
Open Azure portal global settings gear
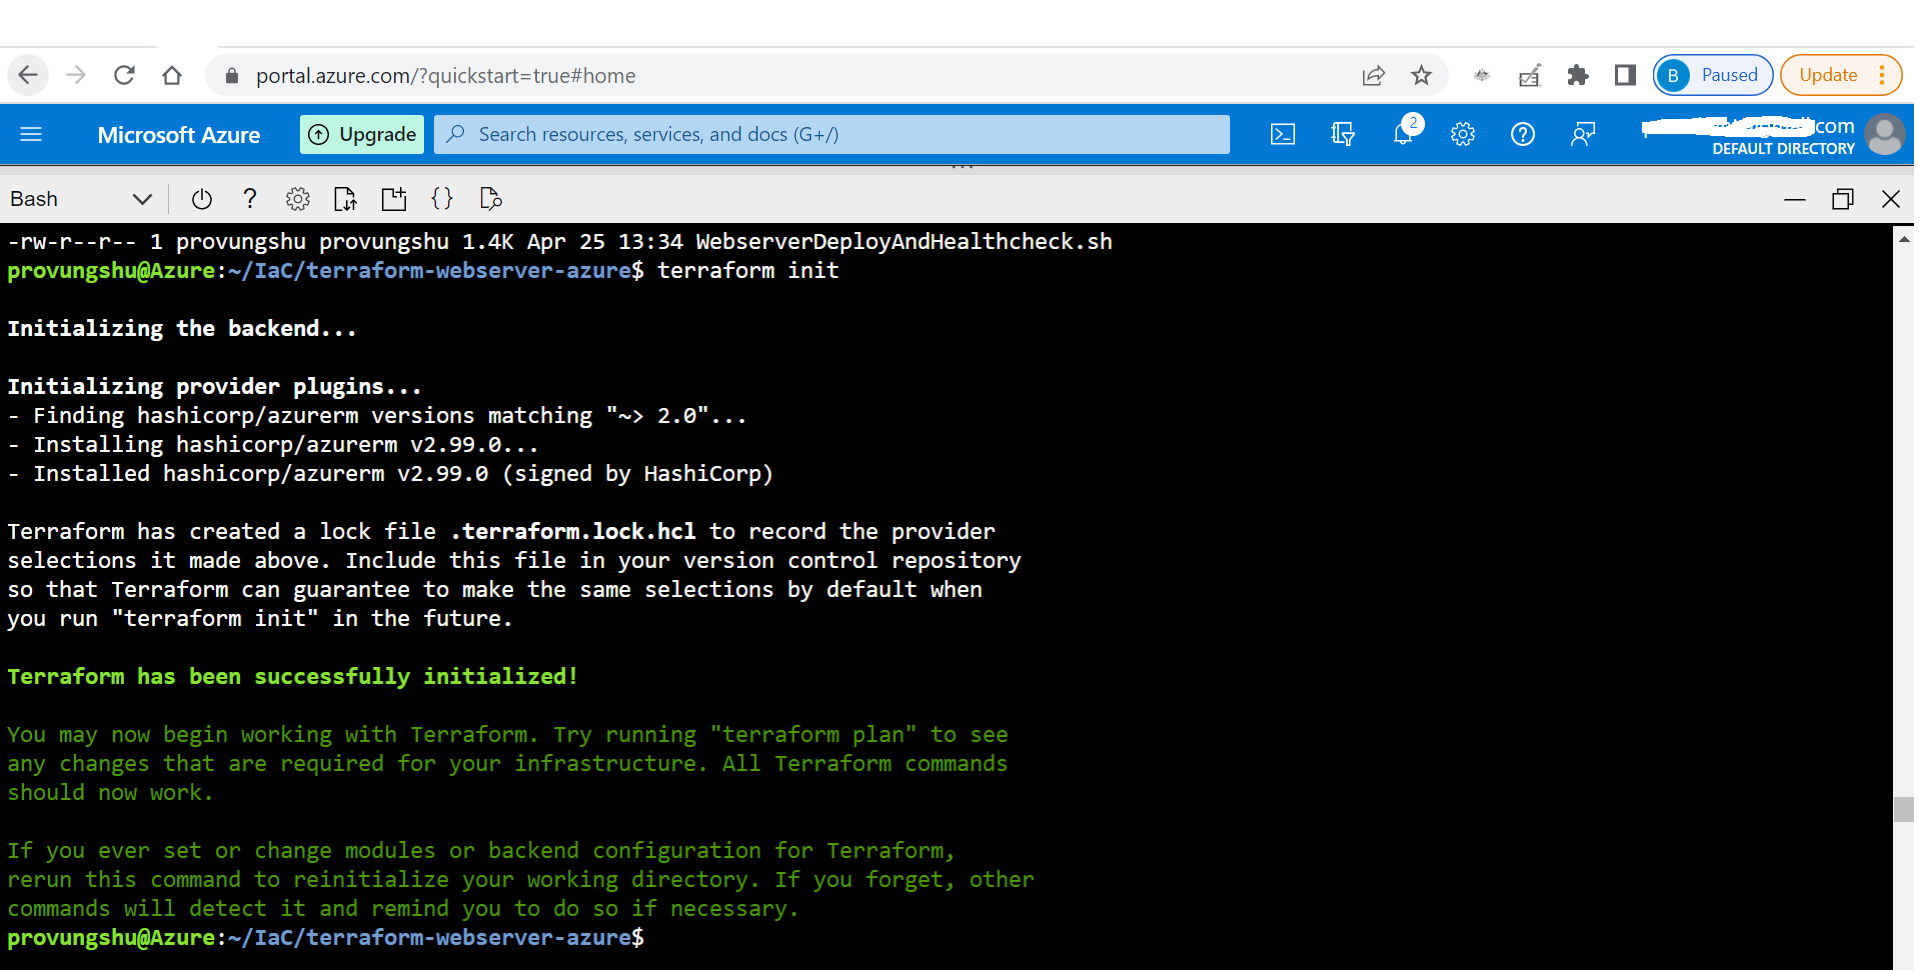[1463, 134]
